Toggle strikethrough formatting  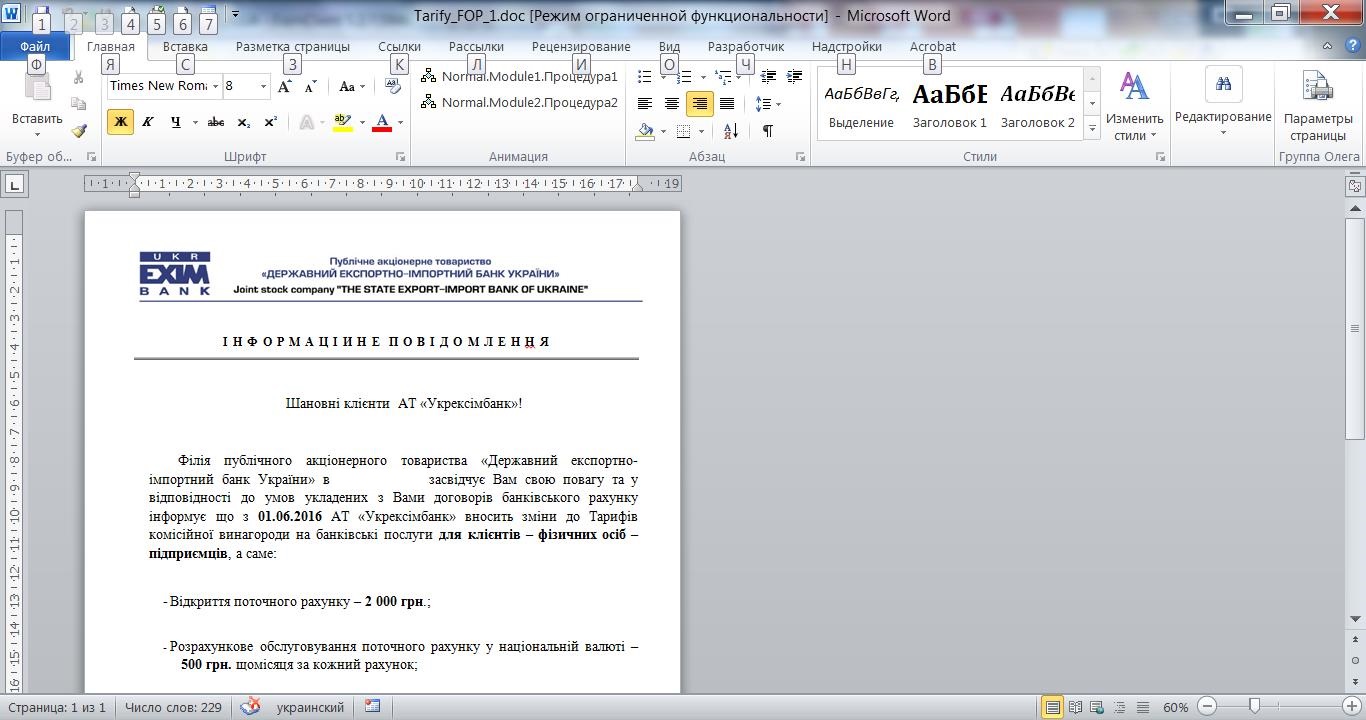pyautogui.click(x=215, y=122)
